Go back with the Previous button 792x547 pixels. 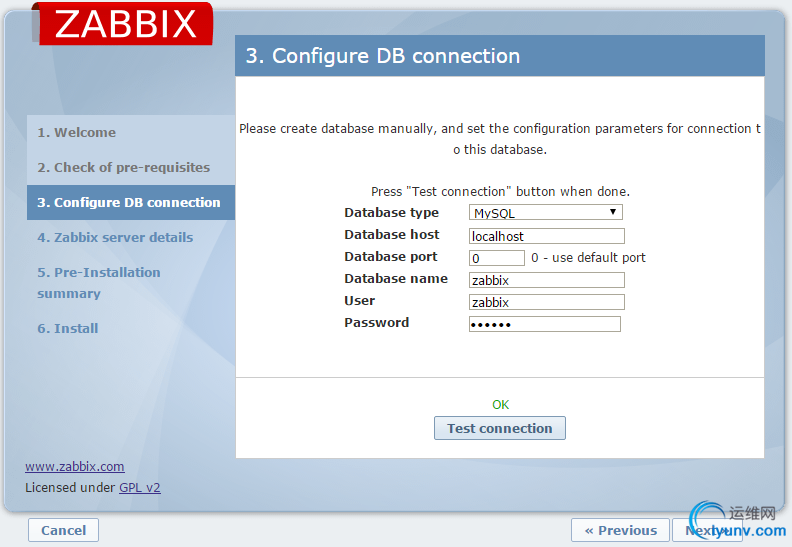click(620, 530)
